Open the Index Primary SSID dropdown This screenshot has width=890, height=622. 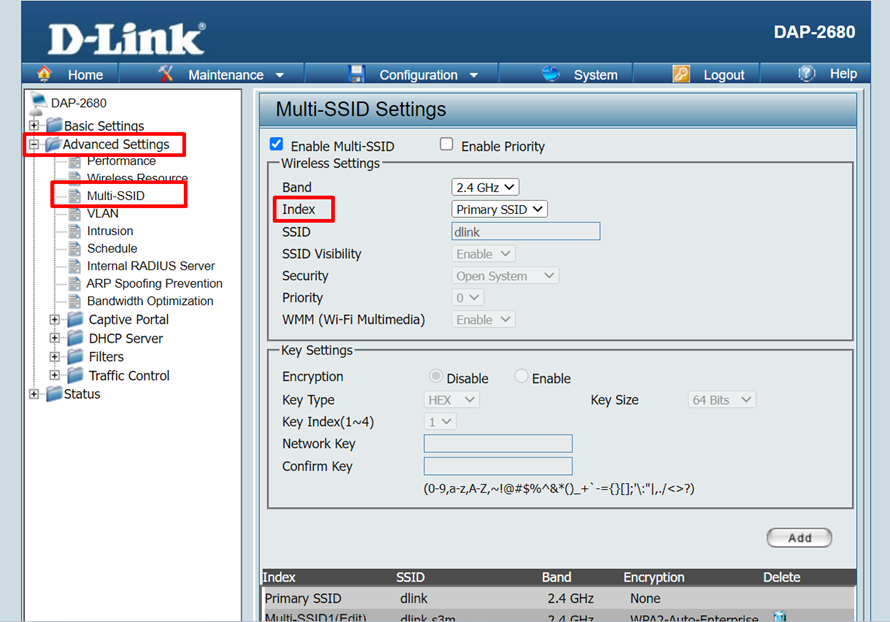point(499,209)
